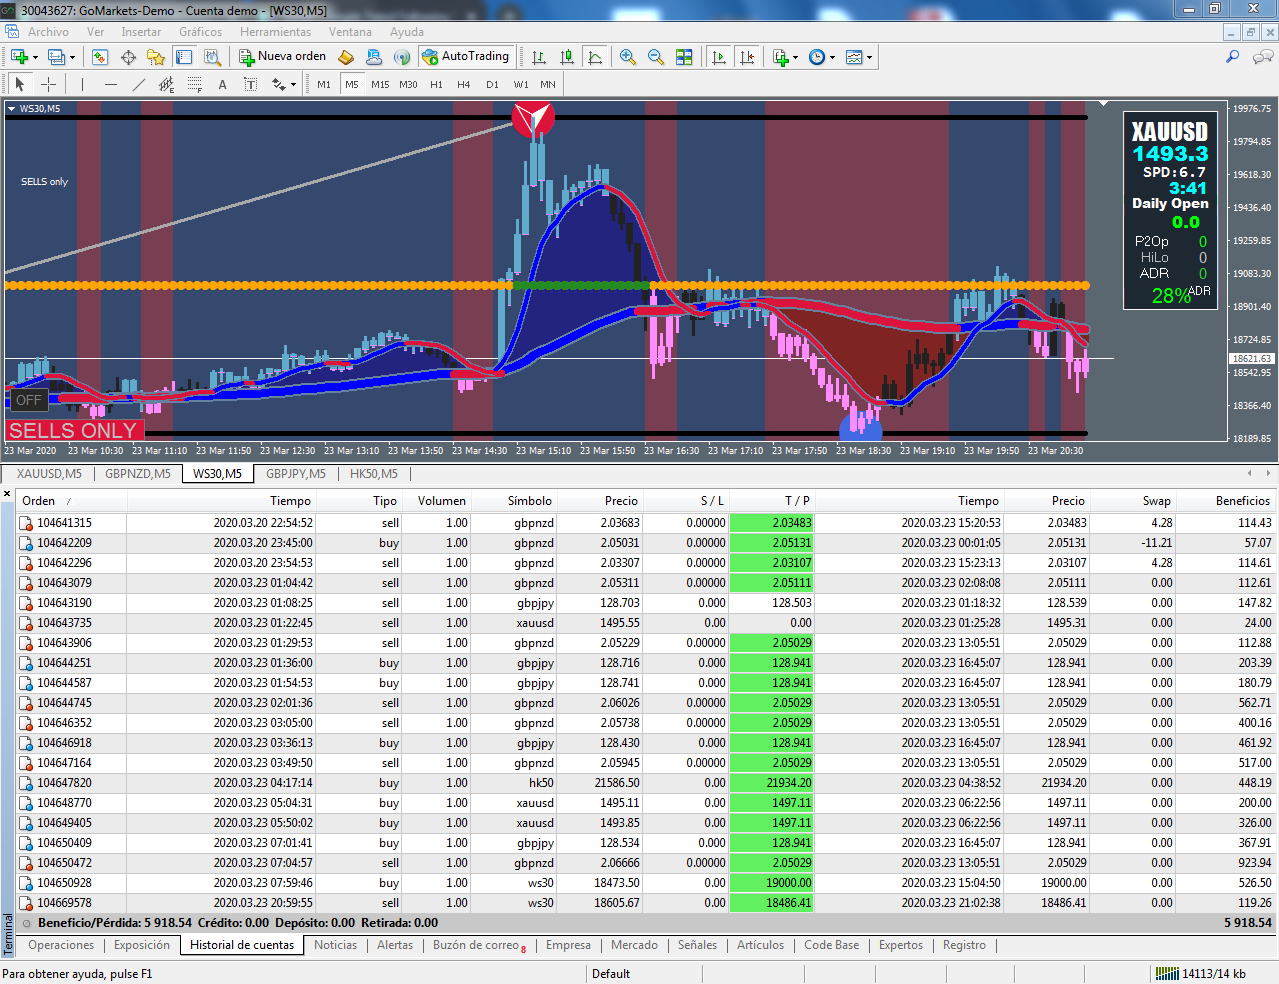This screenshot has width=1279, height=984.
Task: Switch chart to bar chart
Action: coord(539,57)
